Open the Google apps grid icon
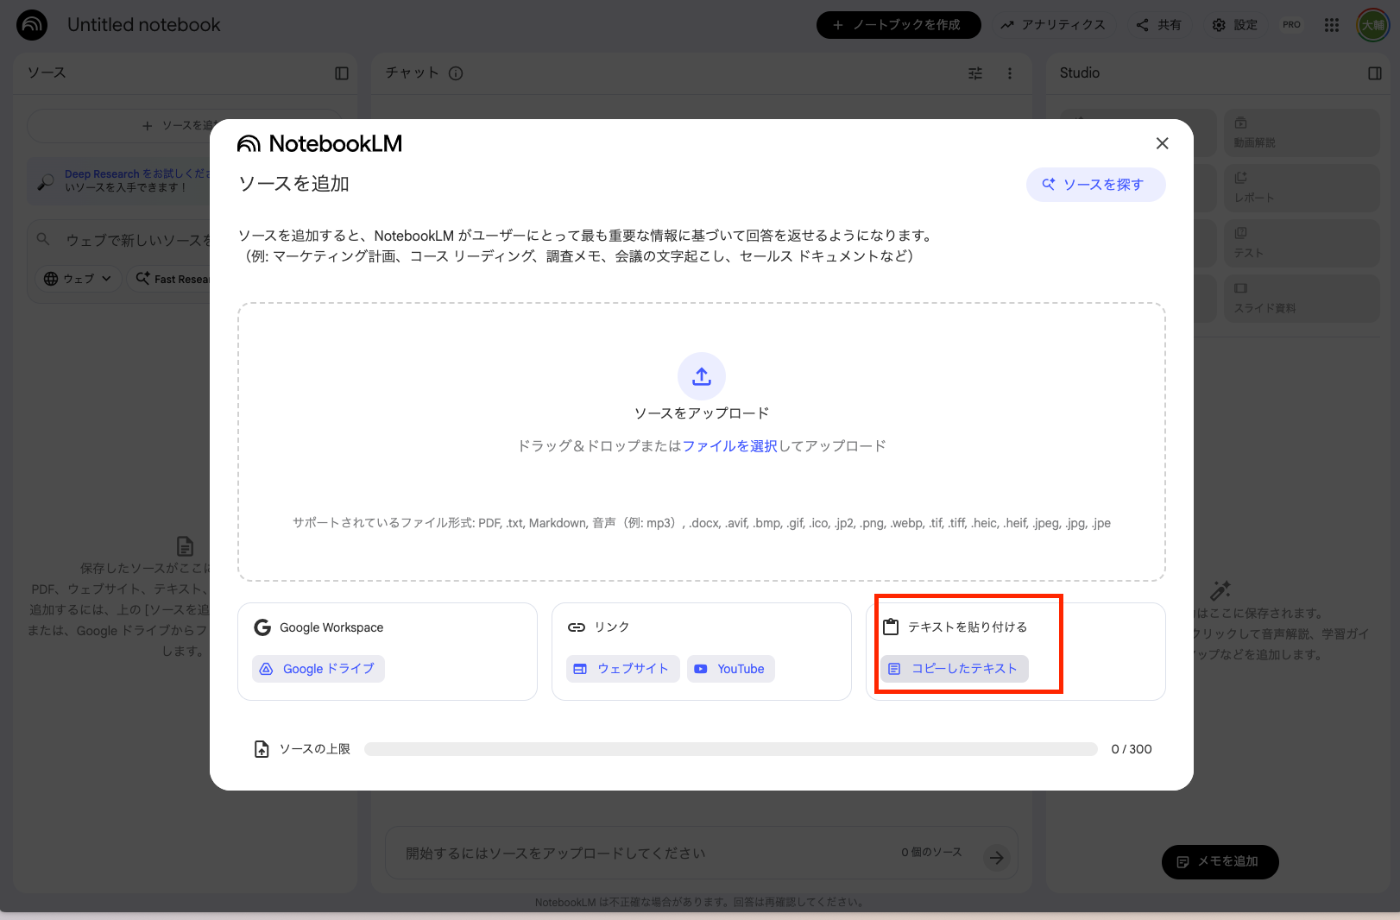The height and width of the screenshot is (920, 1400). (x=1332, y=25)
